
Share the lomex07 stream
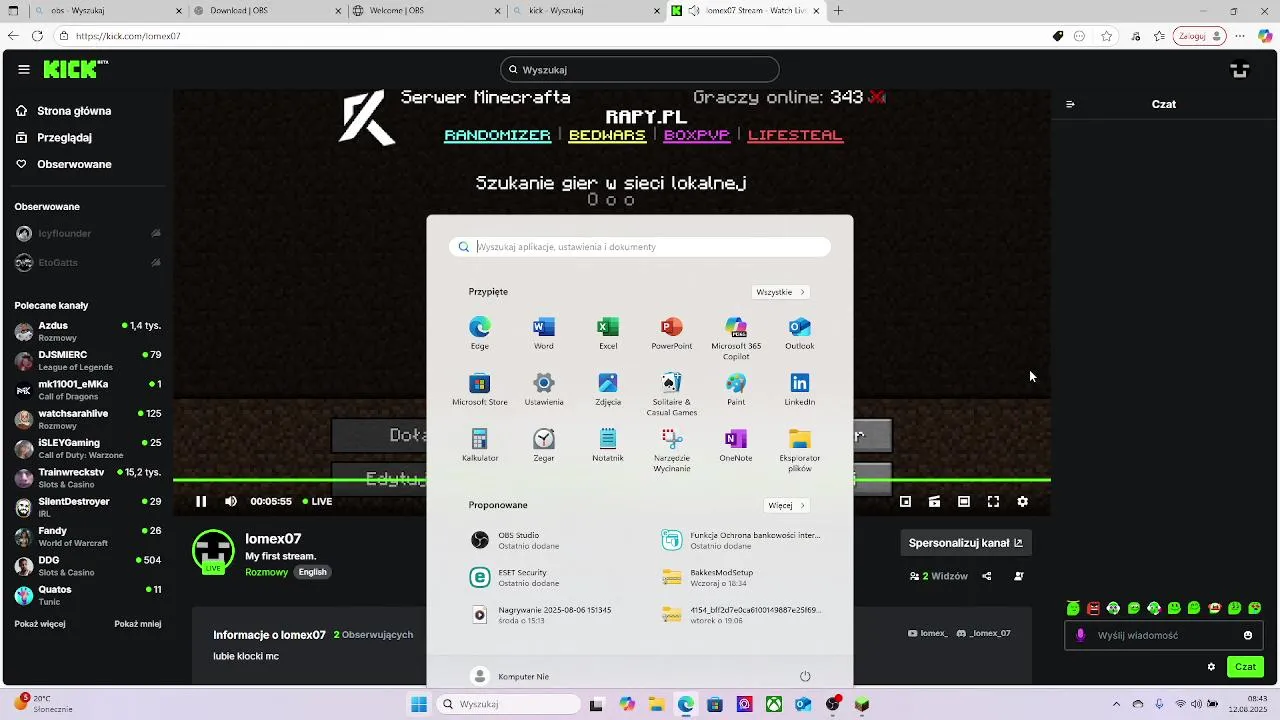point(987,576)
